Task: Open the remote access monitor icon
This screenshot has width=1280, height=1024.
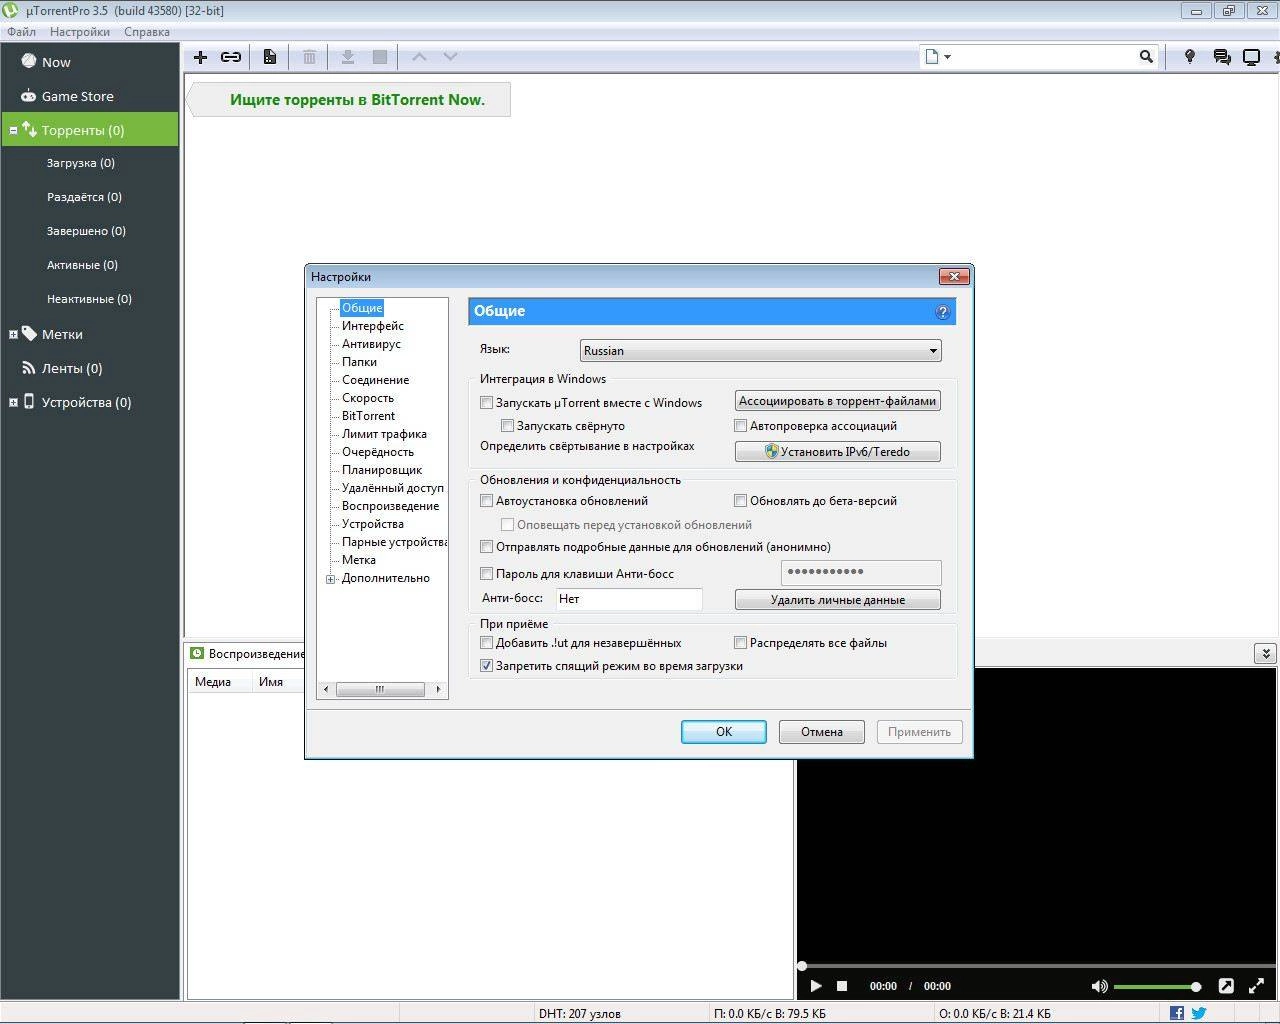Action: click(x=1251, y=56)
